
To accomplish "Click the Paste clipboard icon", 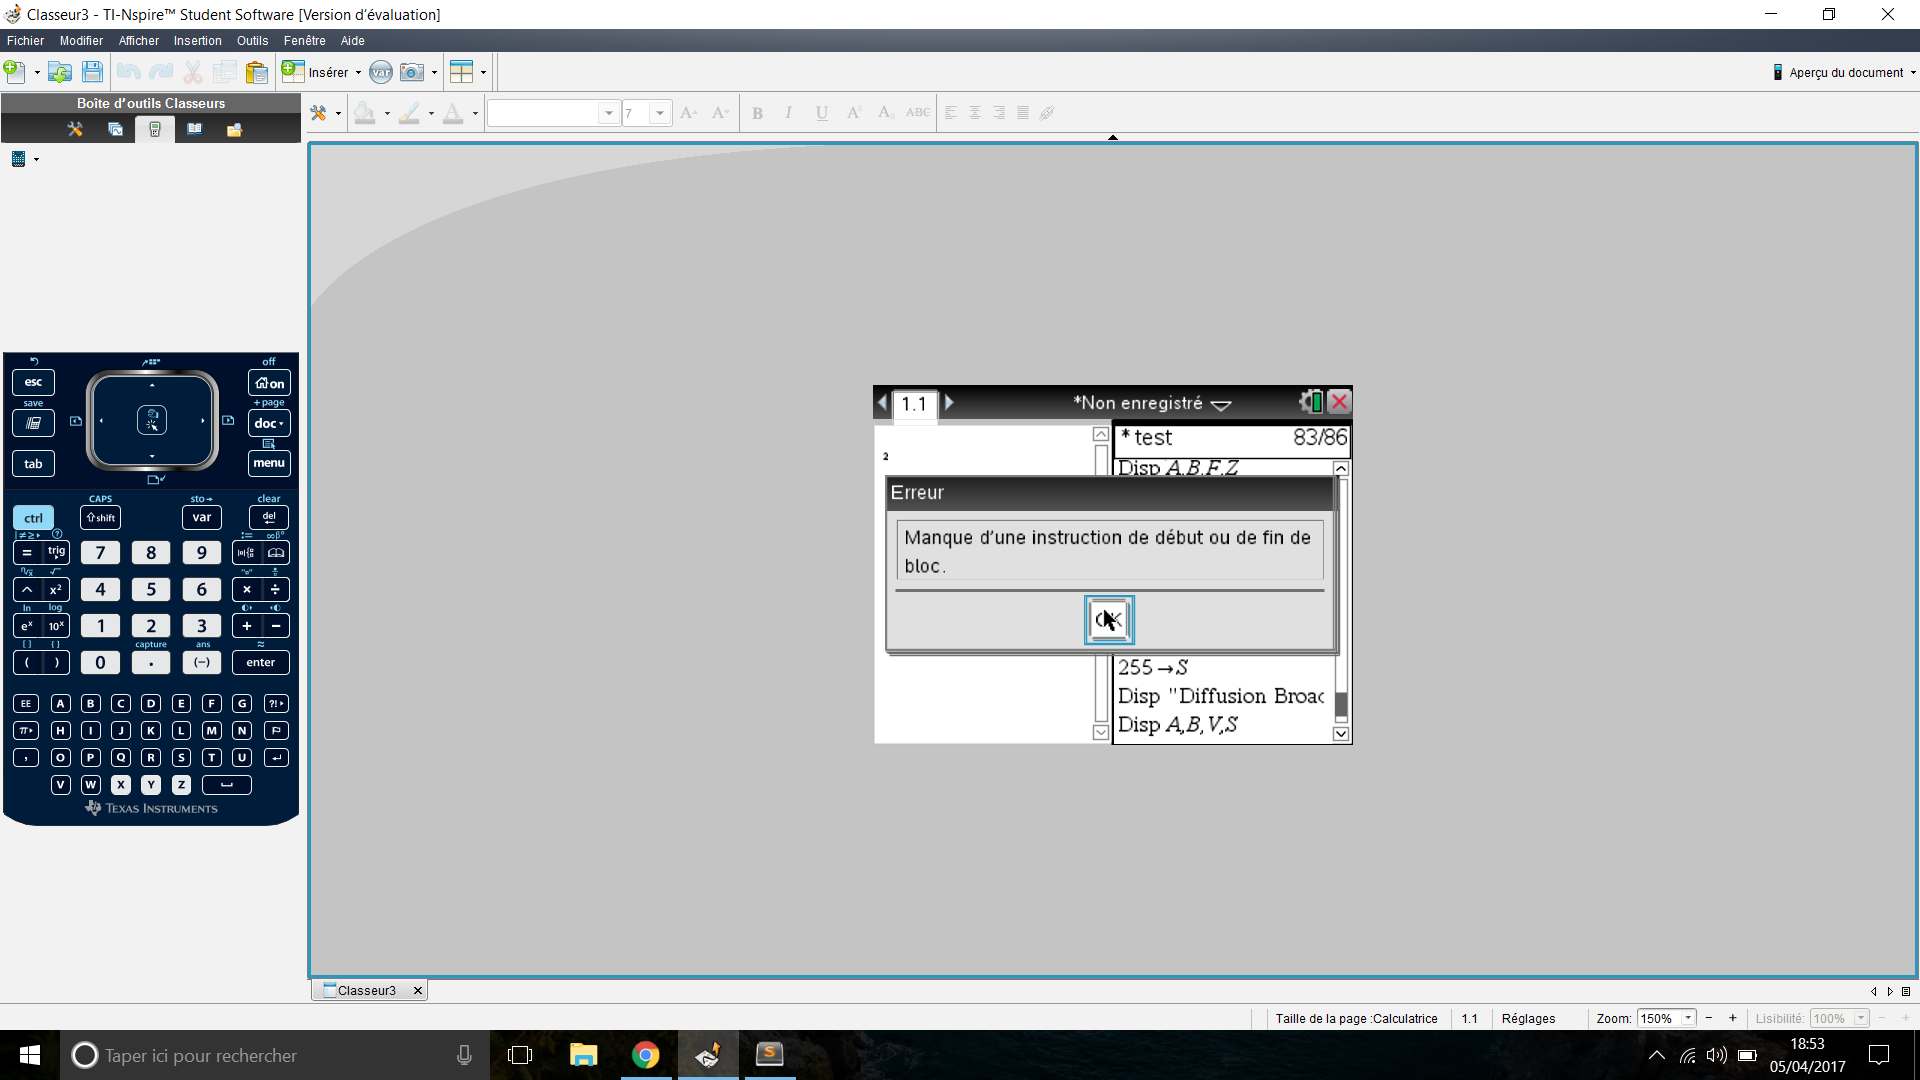I will [x=256, y=72].
